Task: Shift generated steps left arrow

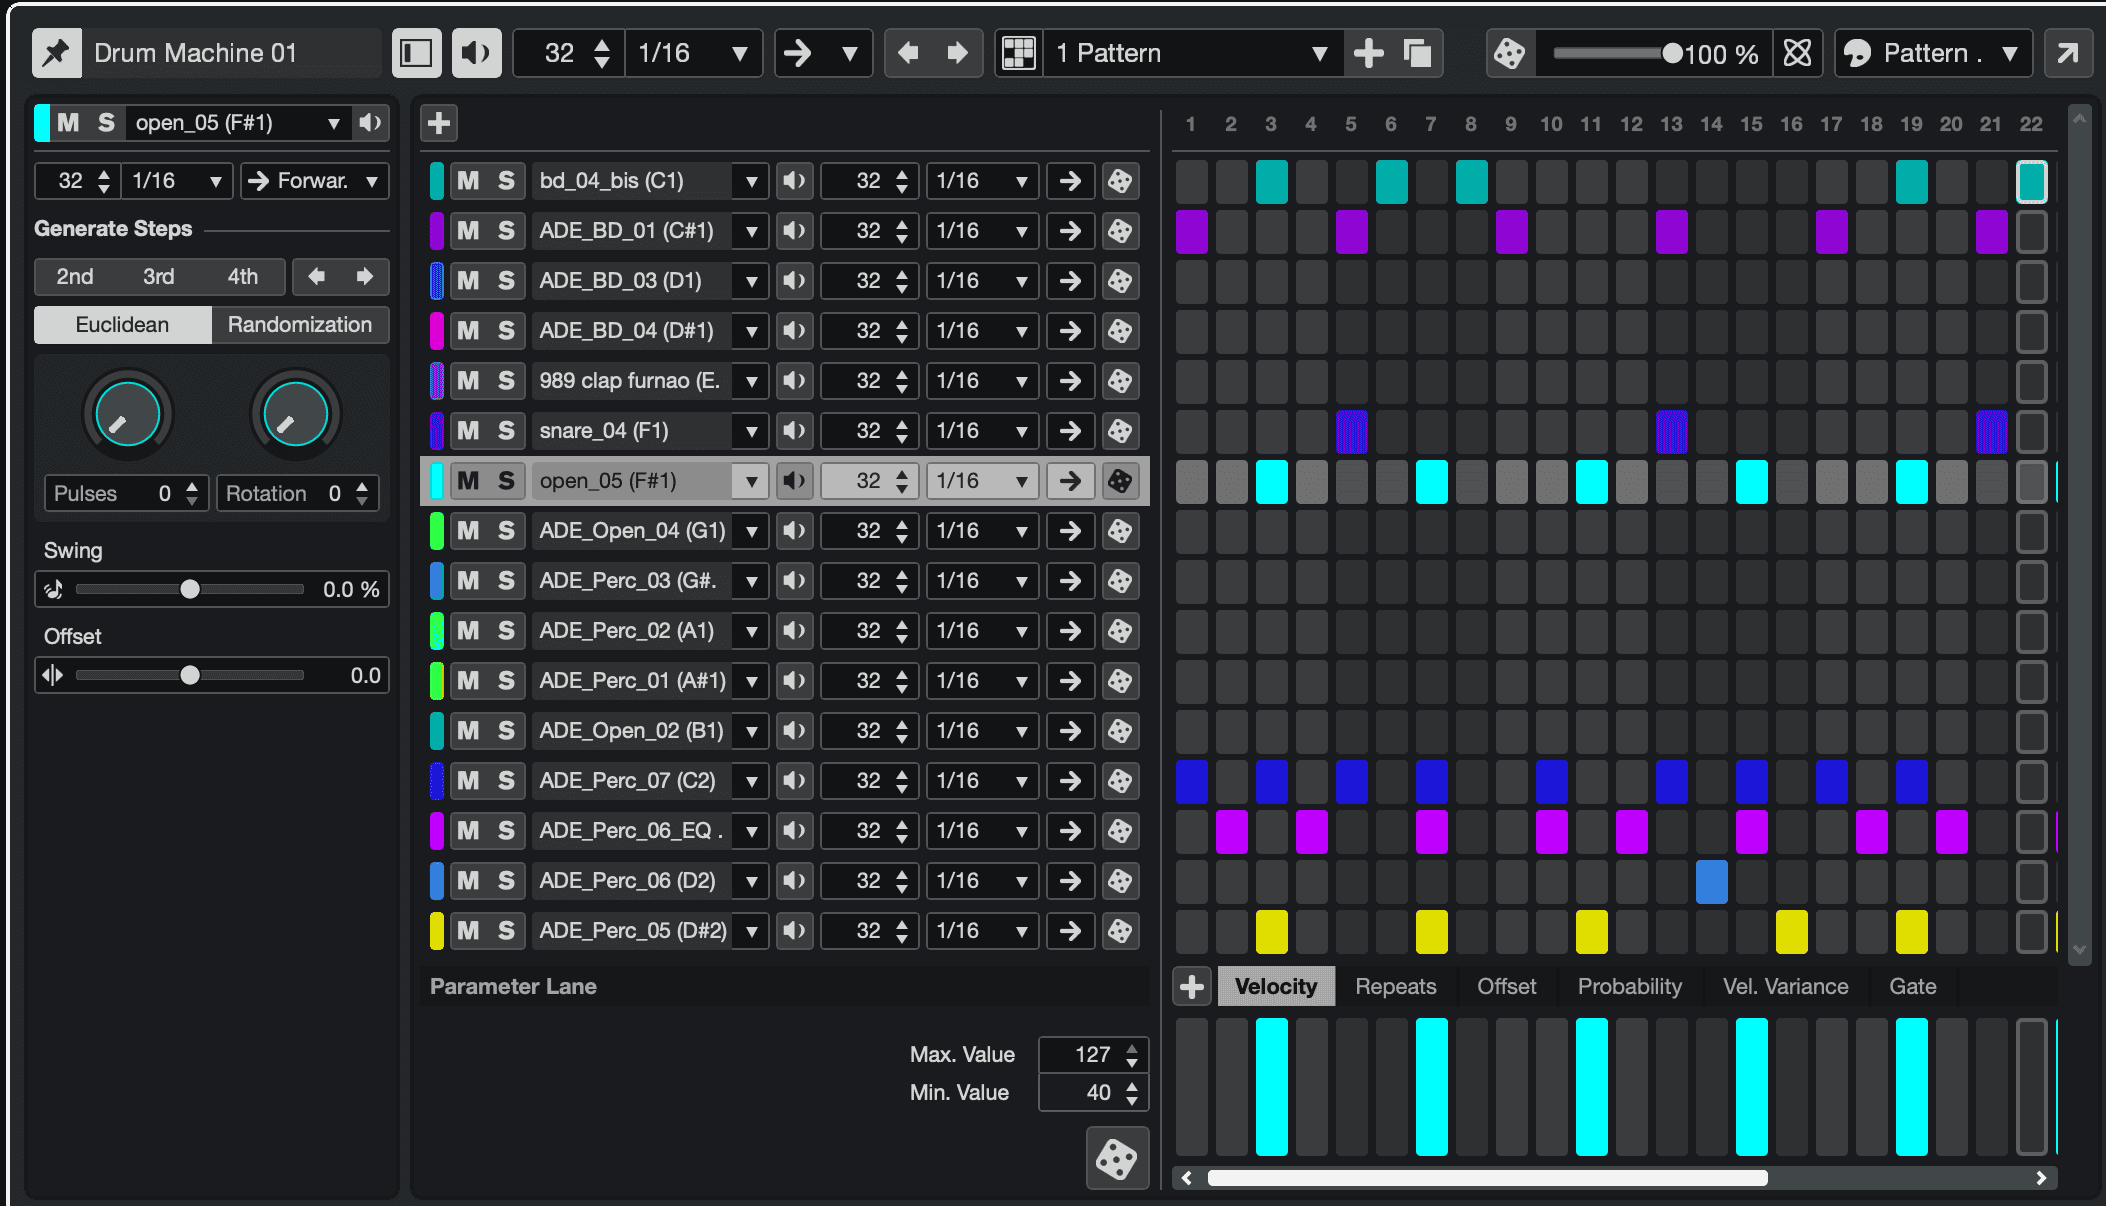Action: 317,277
